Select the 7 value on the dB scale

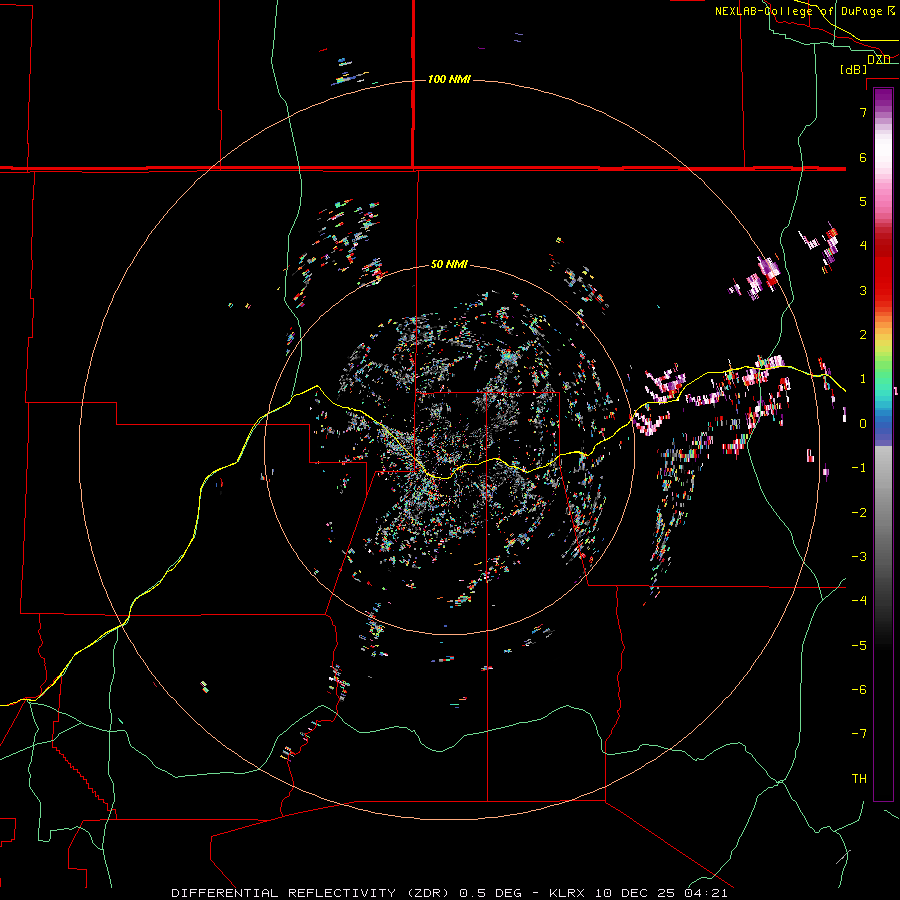pyautogui.click(x=863, y=112)
